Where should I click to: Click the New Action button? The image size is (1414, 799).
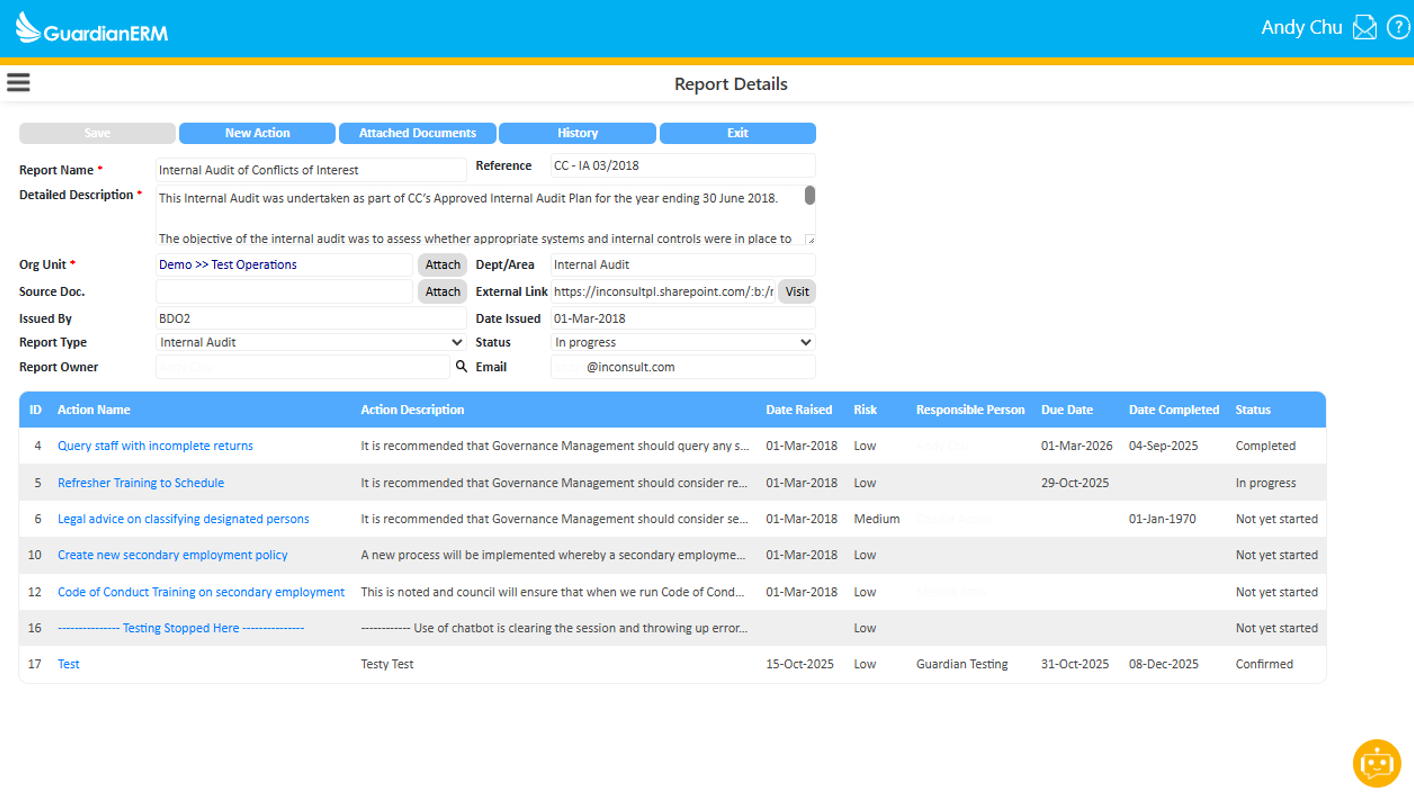point(257,133)
